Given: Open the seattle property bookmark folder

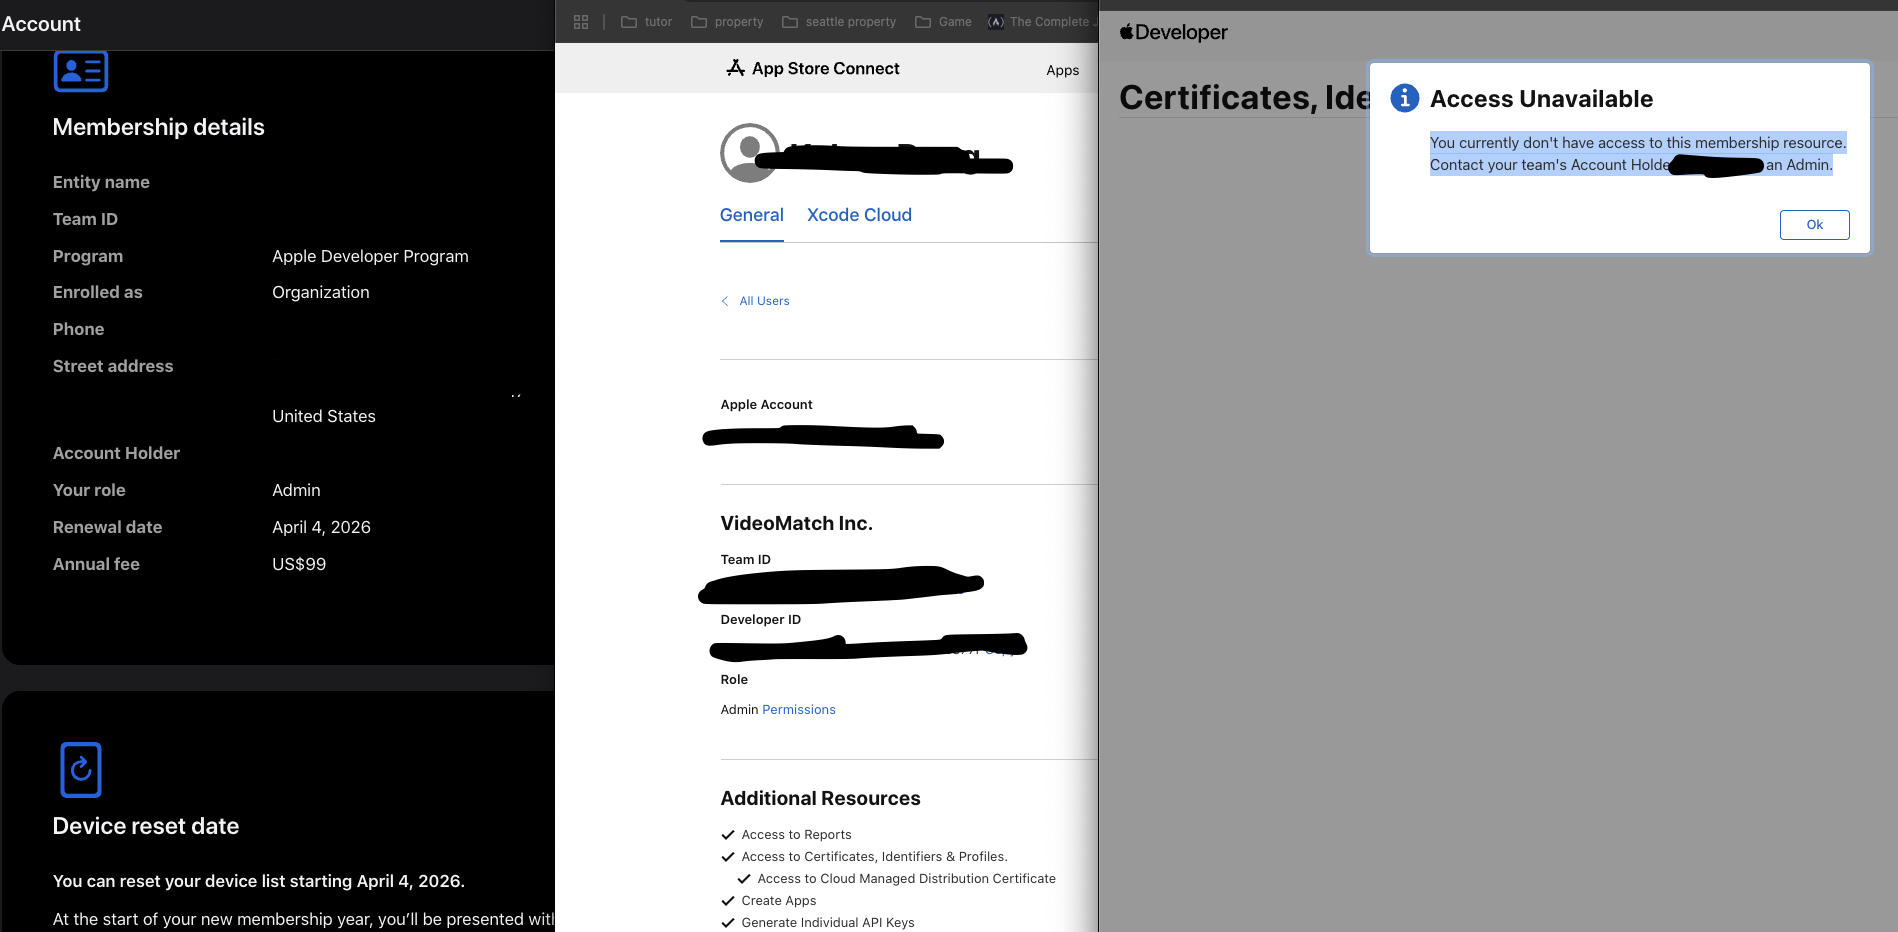Looking at the screenshot, I should pos(838,21).
